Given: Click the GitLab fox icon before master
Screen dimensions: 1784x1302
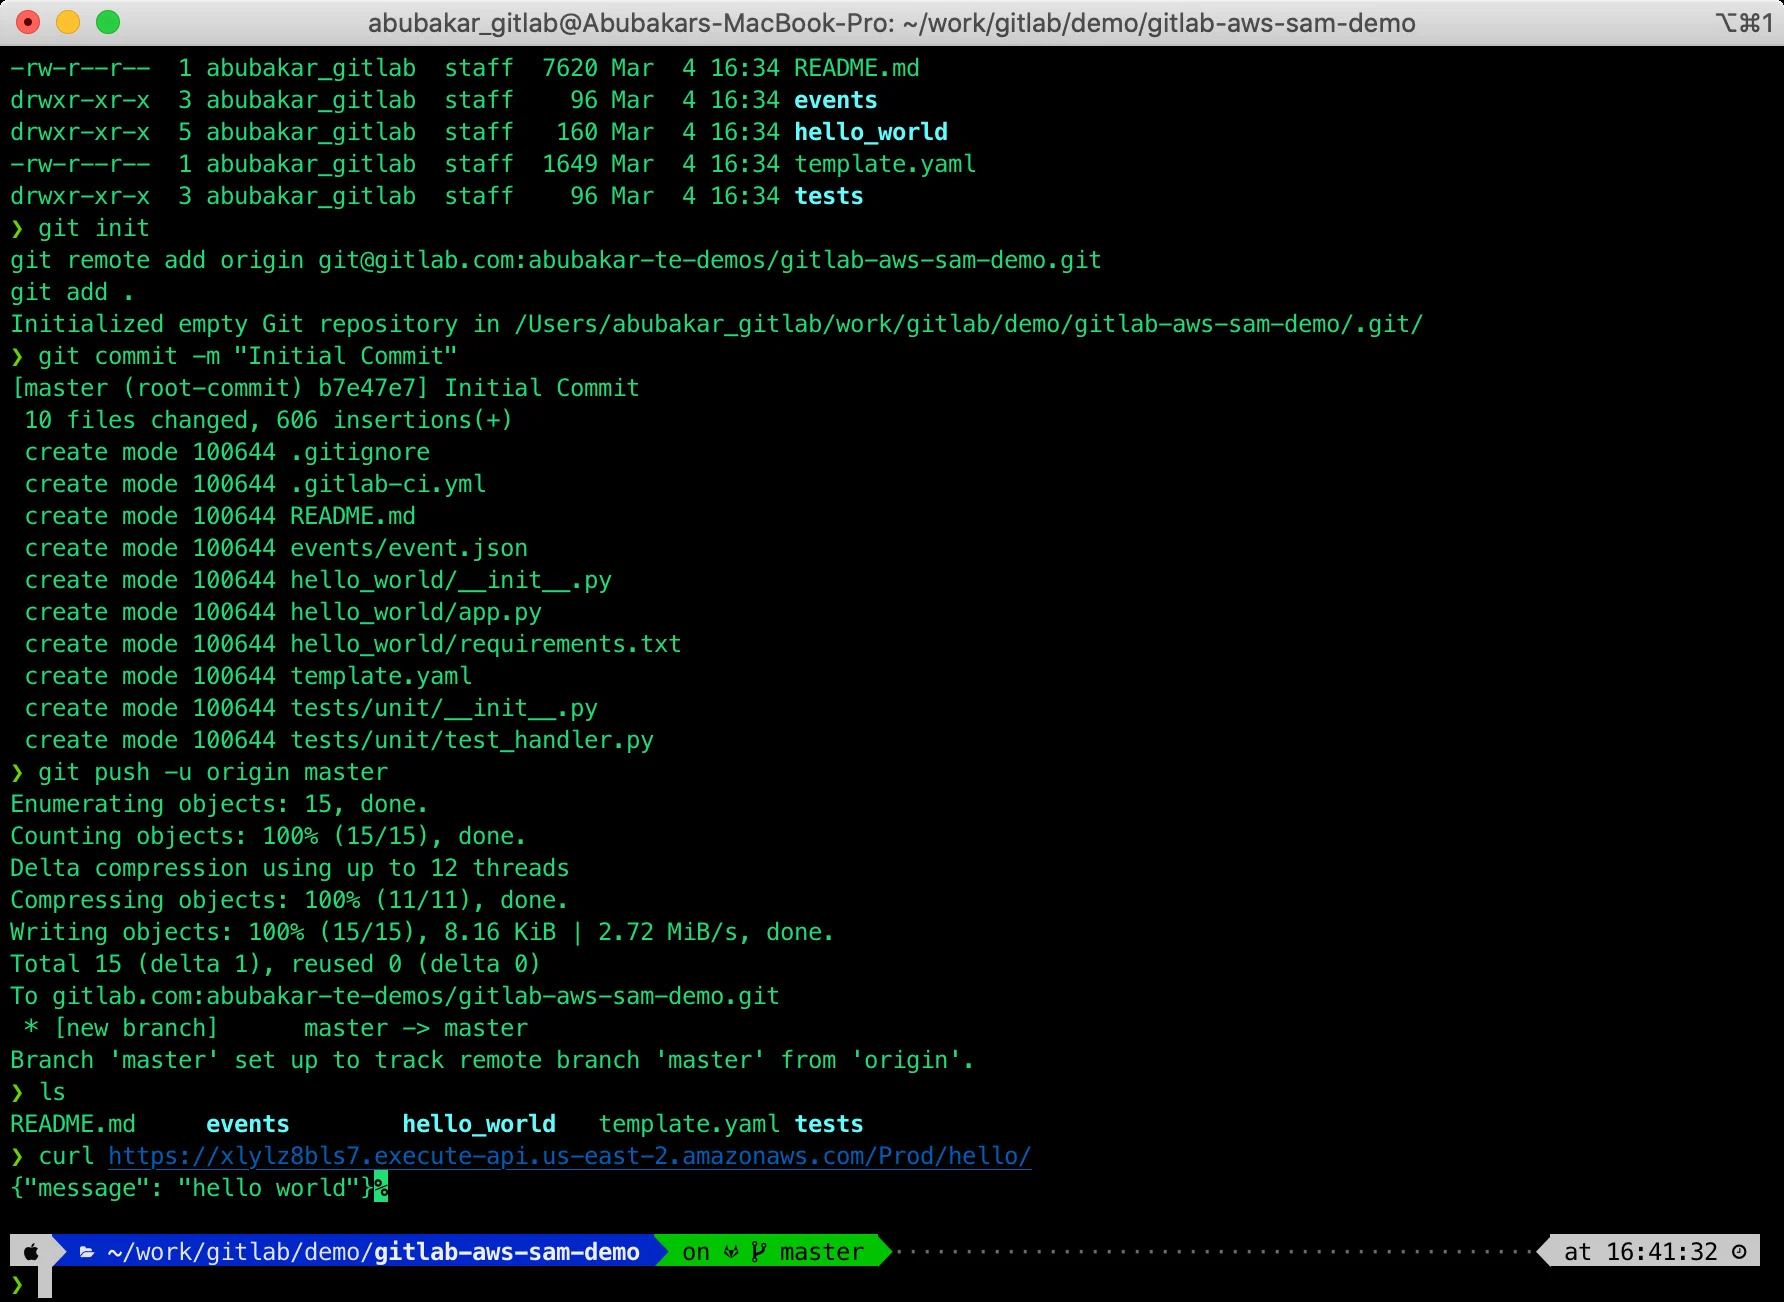Looking at the screenshot, I should point(732,1252).
